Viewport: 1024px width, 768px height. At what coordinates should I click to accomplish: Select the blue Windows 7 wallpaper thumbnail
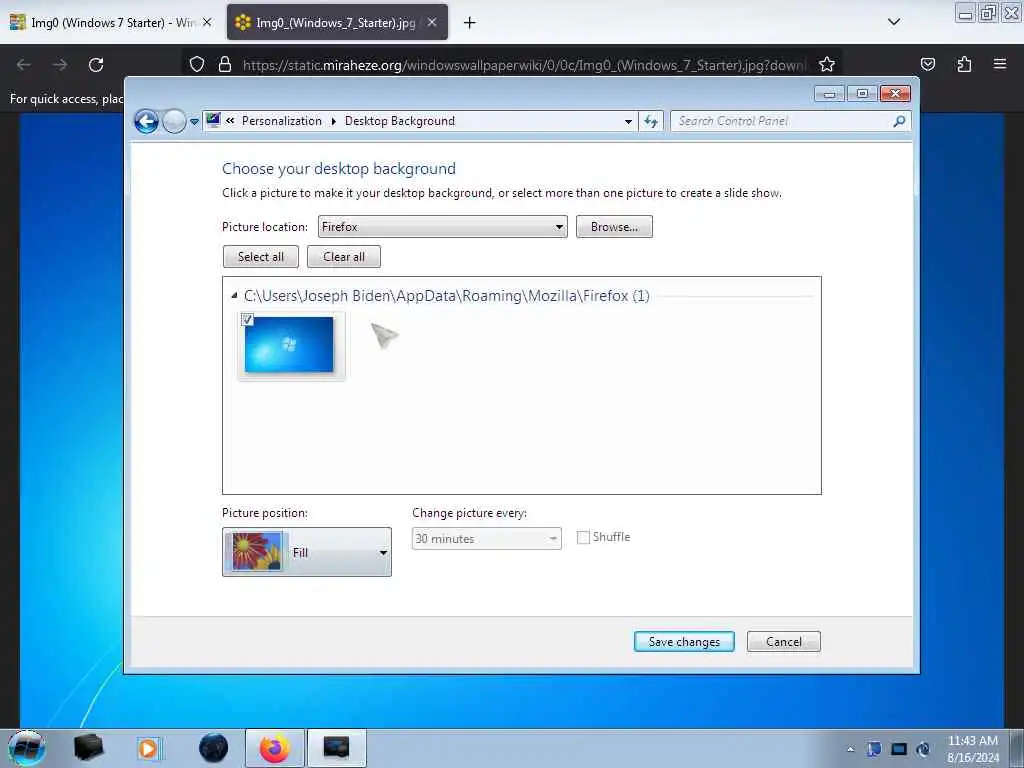[289, 345]
